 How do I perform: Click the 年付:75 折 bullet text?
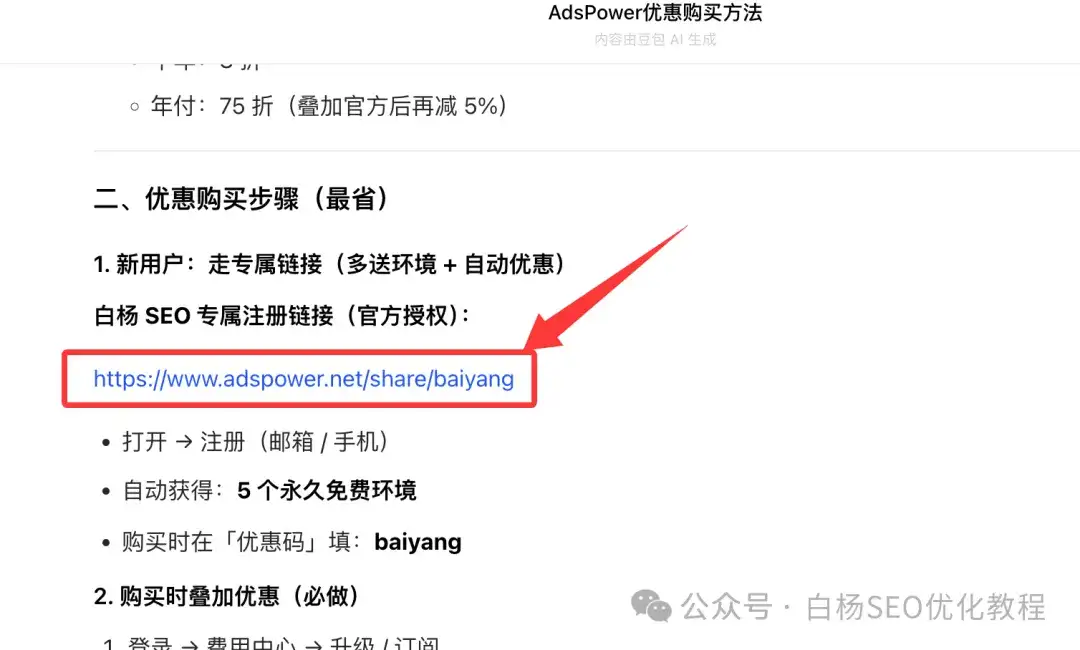click(x=329, y=106)
